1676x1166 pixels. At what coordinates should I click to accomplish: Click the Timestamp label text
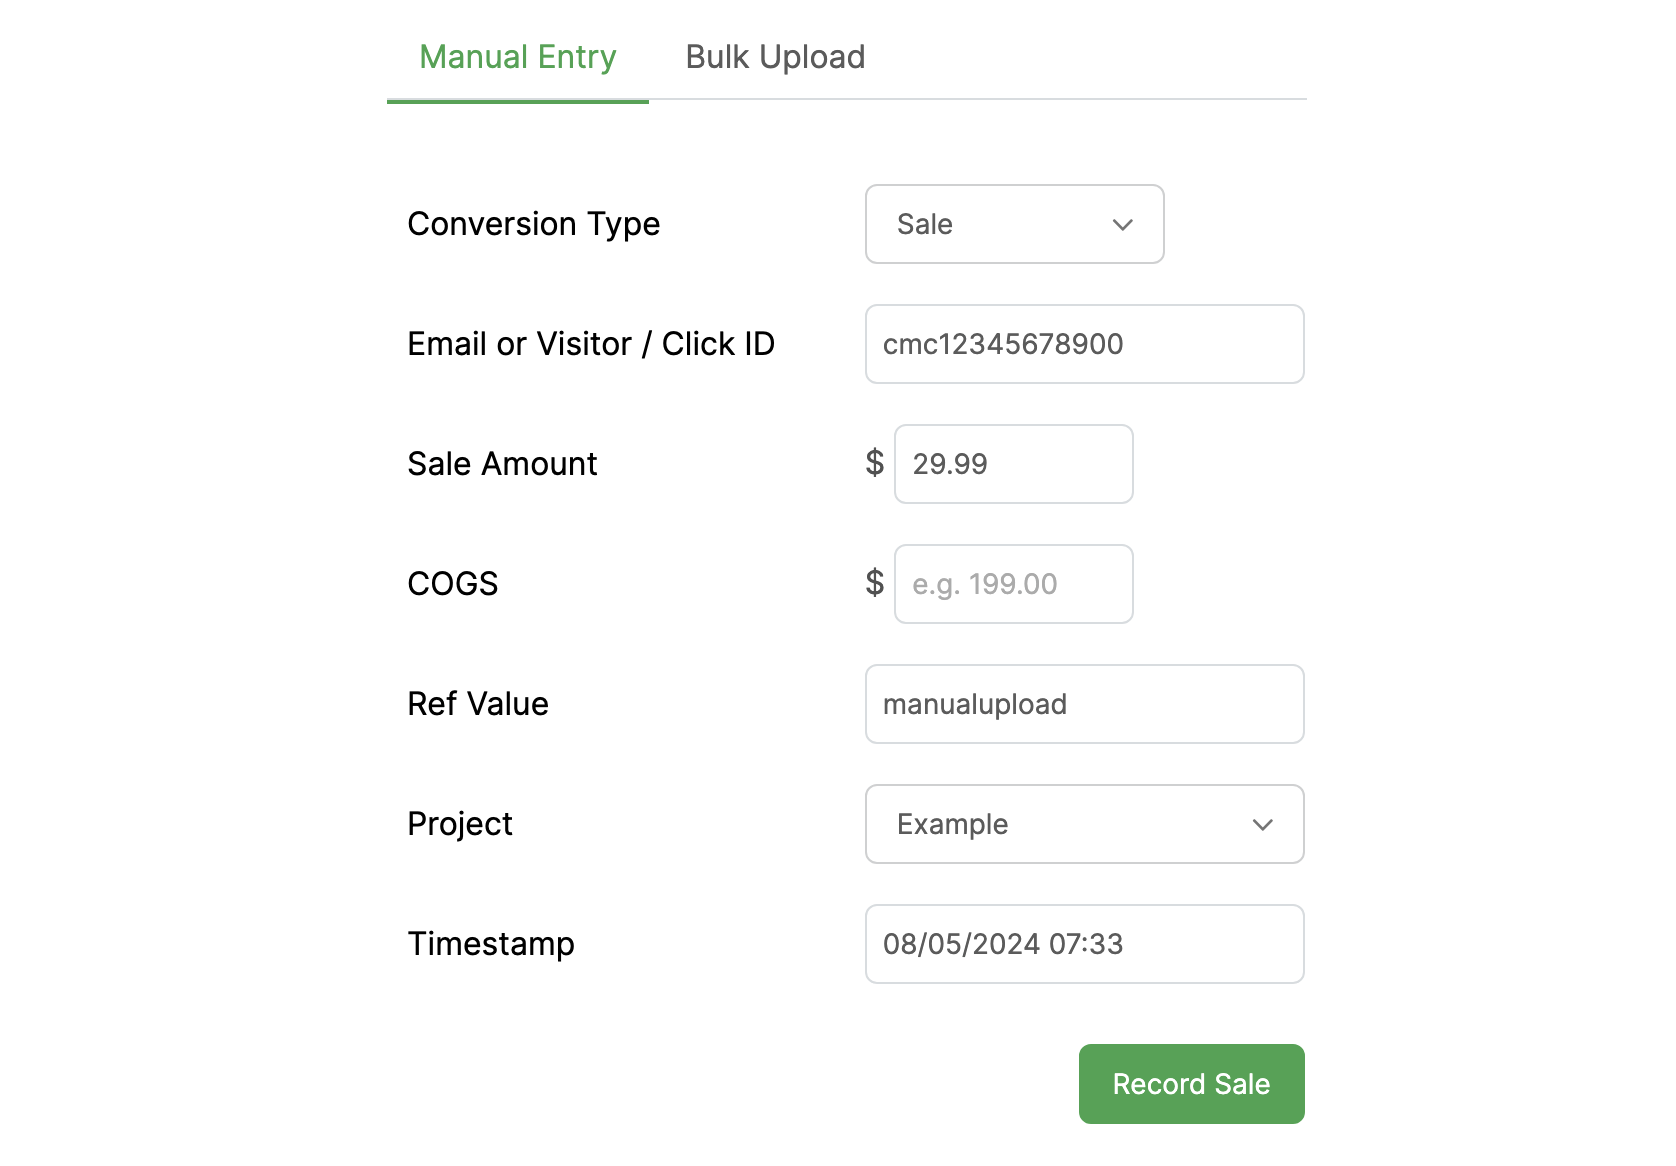(x=491, y=944)
